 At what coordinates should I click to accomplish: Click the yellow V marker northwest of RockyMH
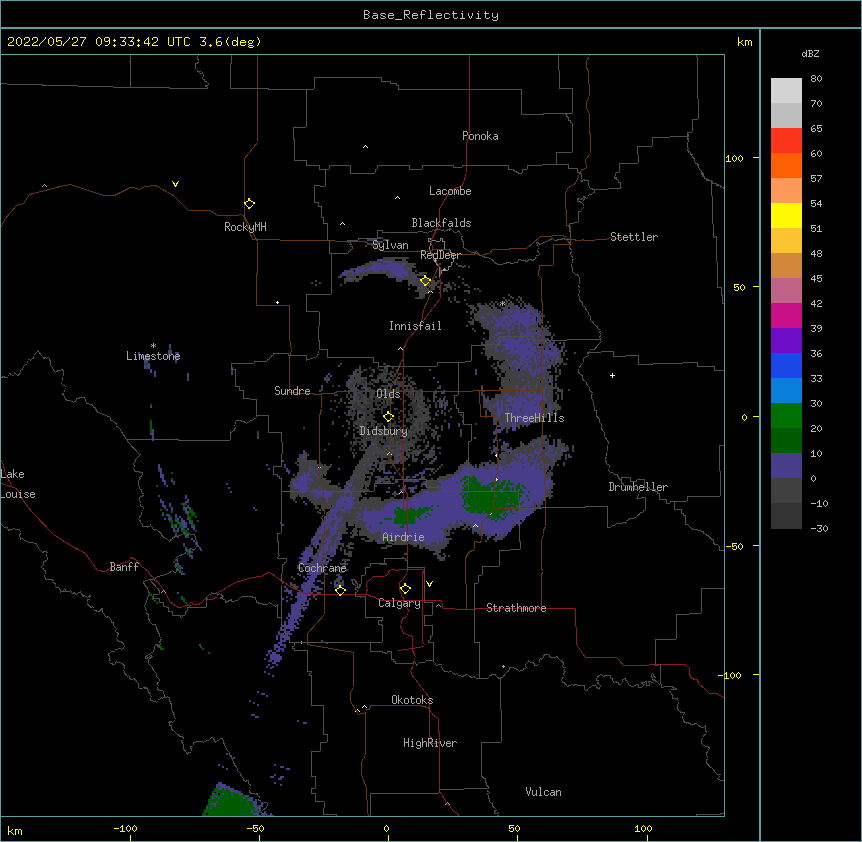tap(175, 184)
